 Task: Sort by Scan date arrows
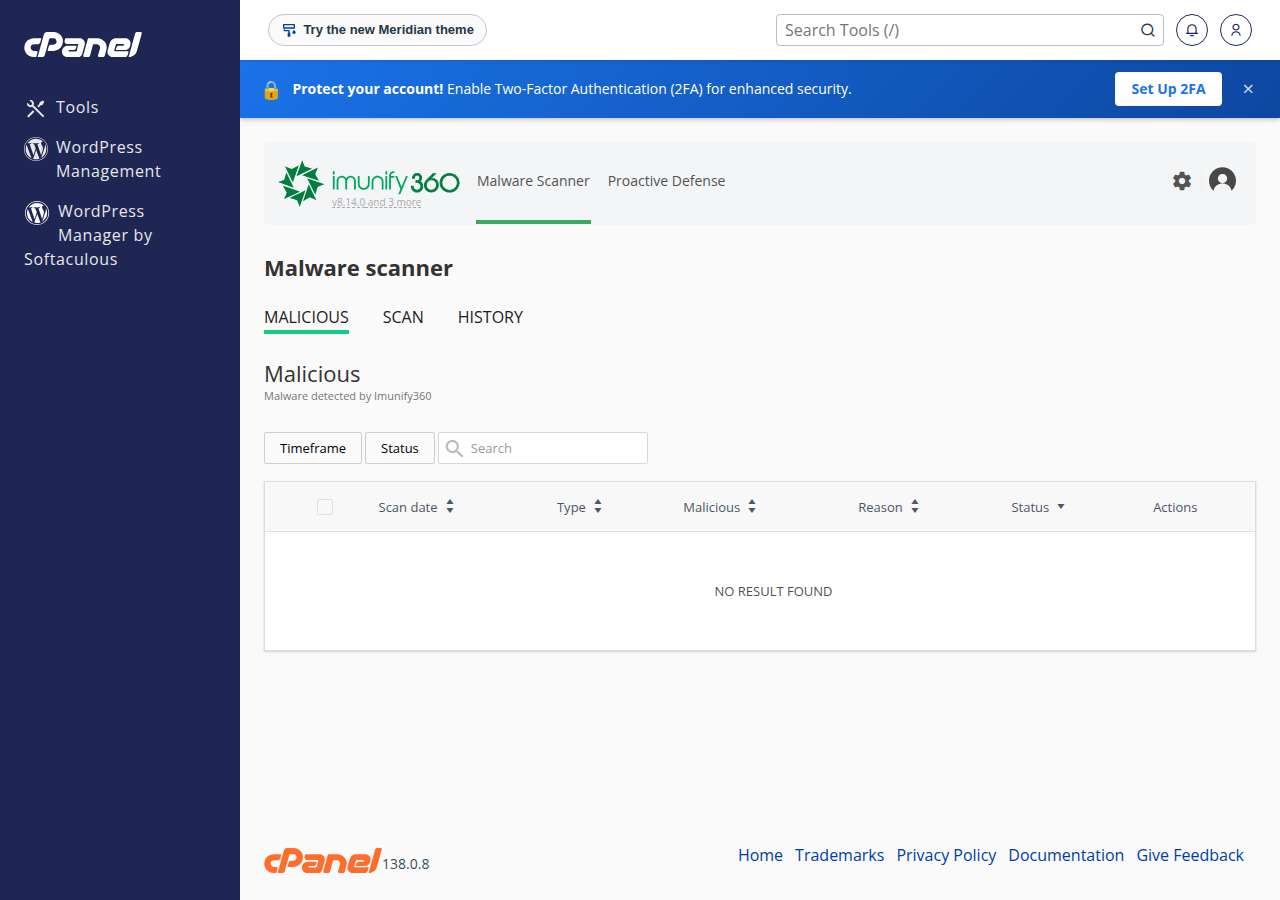tap(450, 507)
